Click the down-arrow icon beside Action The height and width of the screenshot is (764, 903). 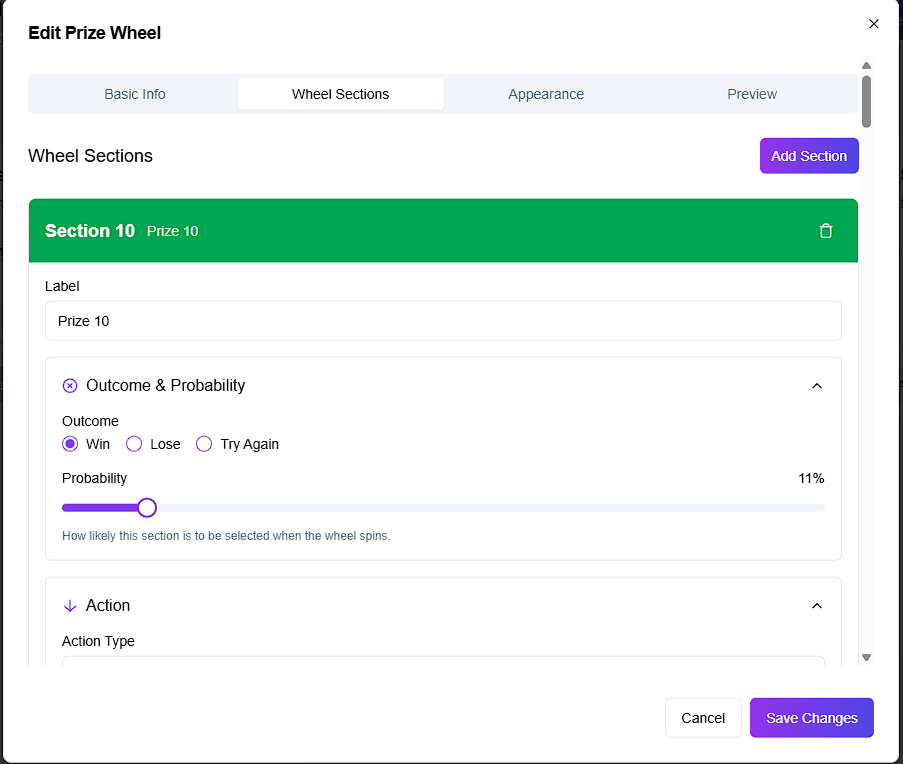coord(70,606)
